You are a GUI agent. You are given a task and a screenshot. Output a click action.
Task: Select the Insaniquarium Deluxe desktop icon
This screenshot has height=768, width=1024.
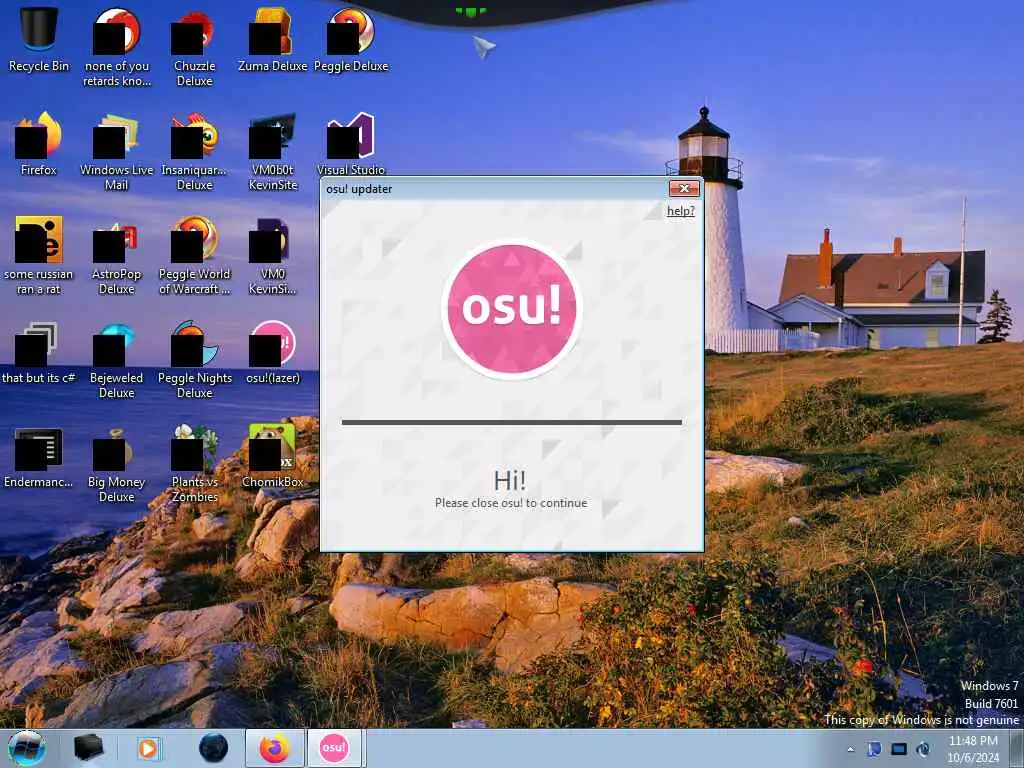coord(194,152)
